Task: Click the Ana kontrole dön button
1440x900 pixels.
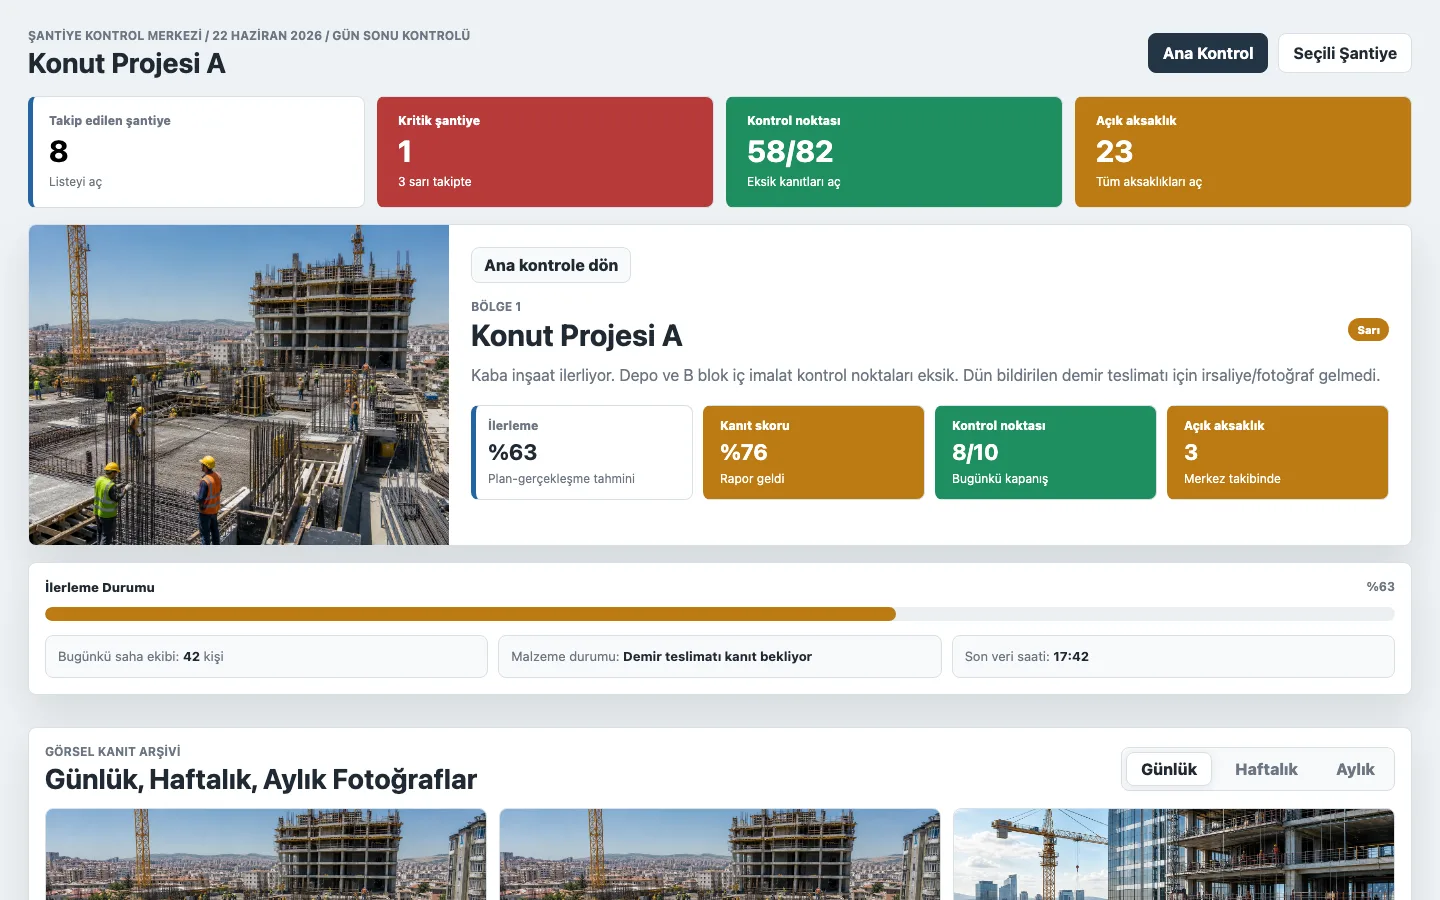Action: (x=551, y=265)
